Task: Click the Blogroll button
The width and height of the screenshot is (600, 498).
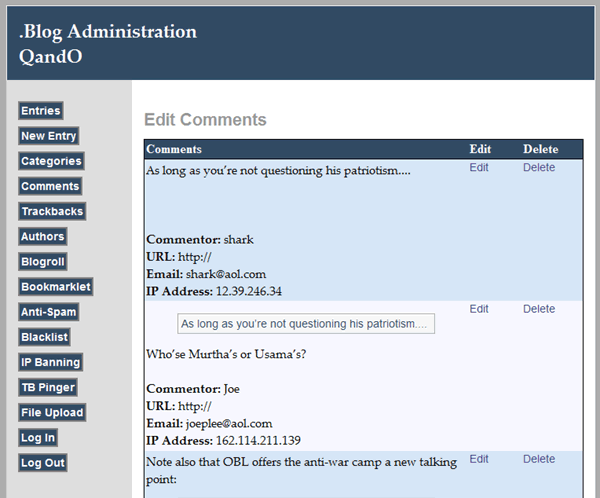Action: tap(42, 262)
